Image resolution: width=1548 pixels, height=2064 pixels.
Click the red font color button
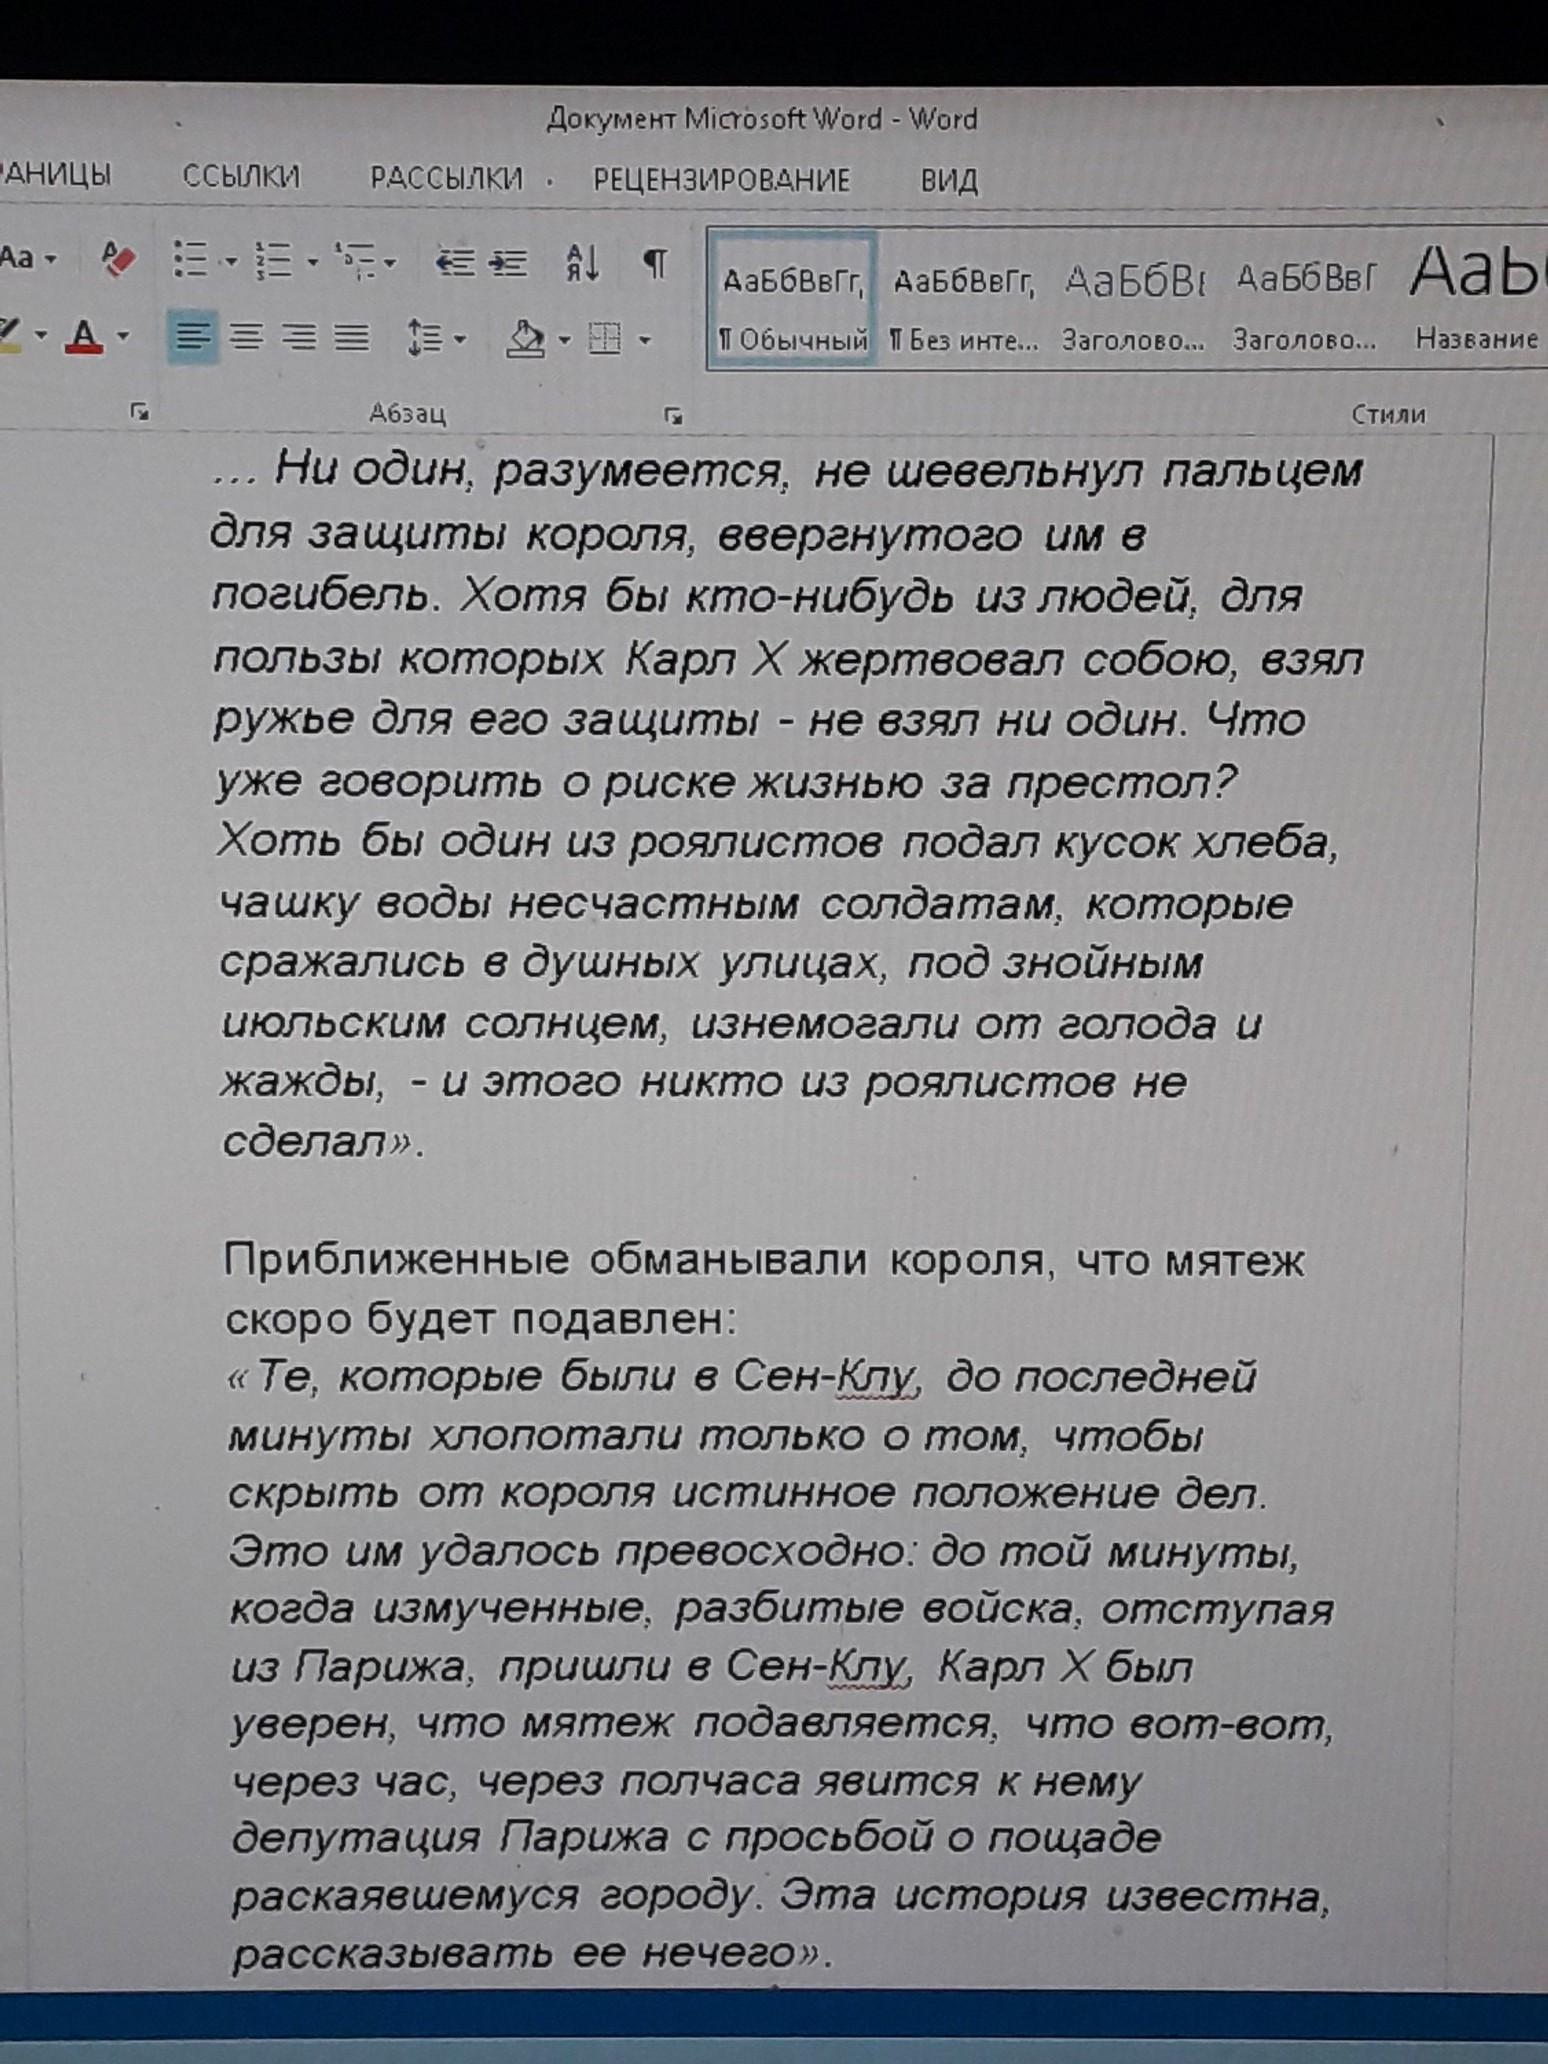tap(85, 335)
